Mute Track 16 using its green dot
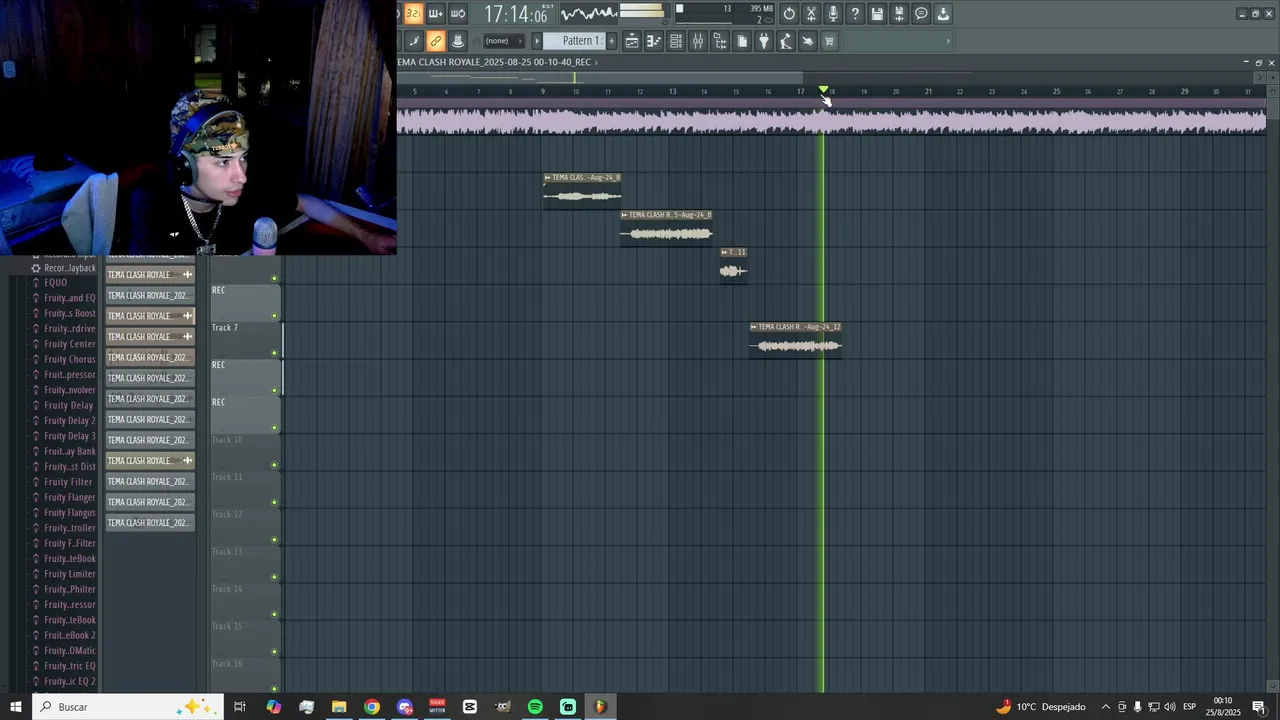1280x720 pixels. 275,688
